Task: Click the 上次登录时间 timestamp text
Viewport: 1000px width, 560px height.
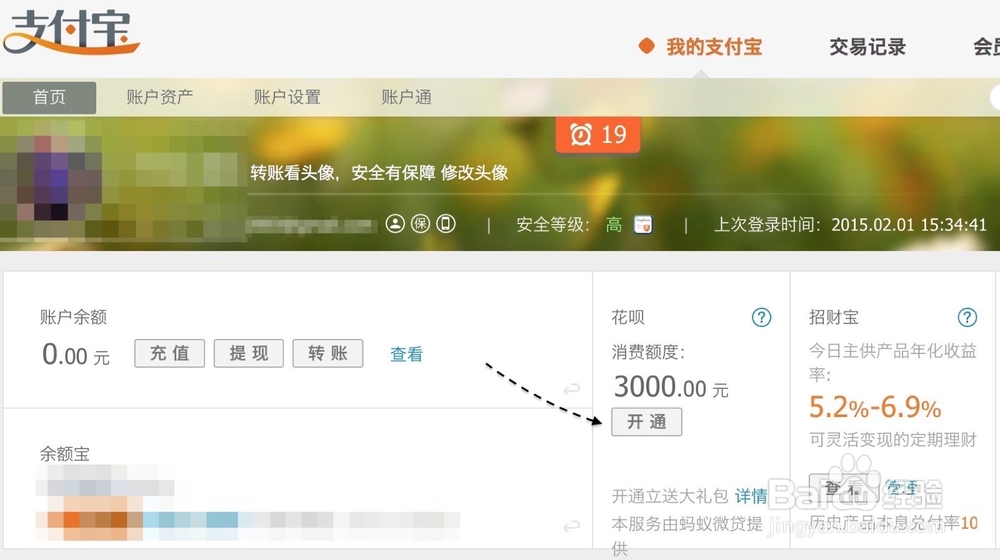Action: click(x=850, y=225)
